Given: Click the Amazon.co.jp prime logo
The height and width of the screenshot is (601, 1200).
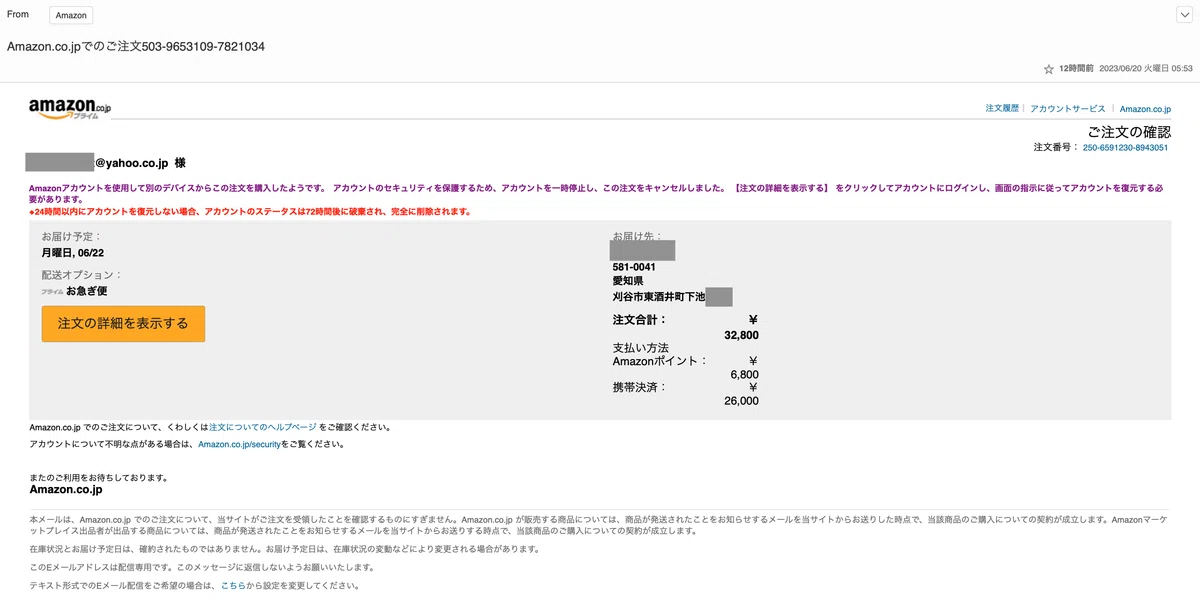Looking at the screenshot, I should (70, 109).
